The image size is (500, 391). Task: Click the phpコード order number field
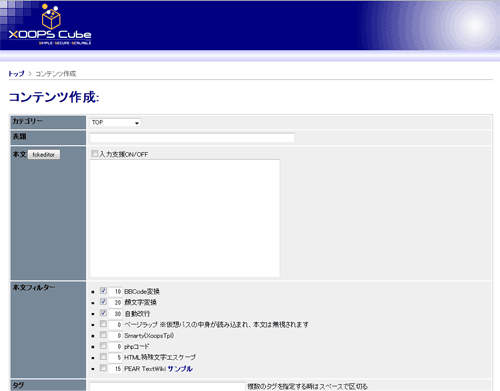[116, 347]
